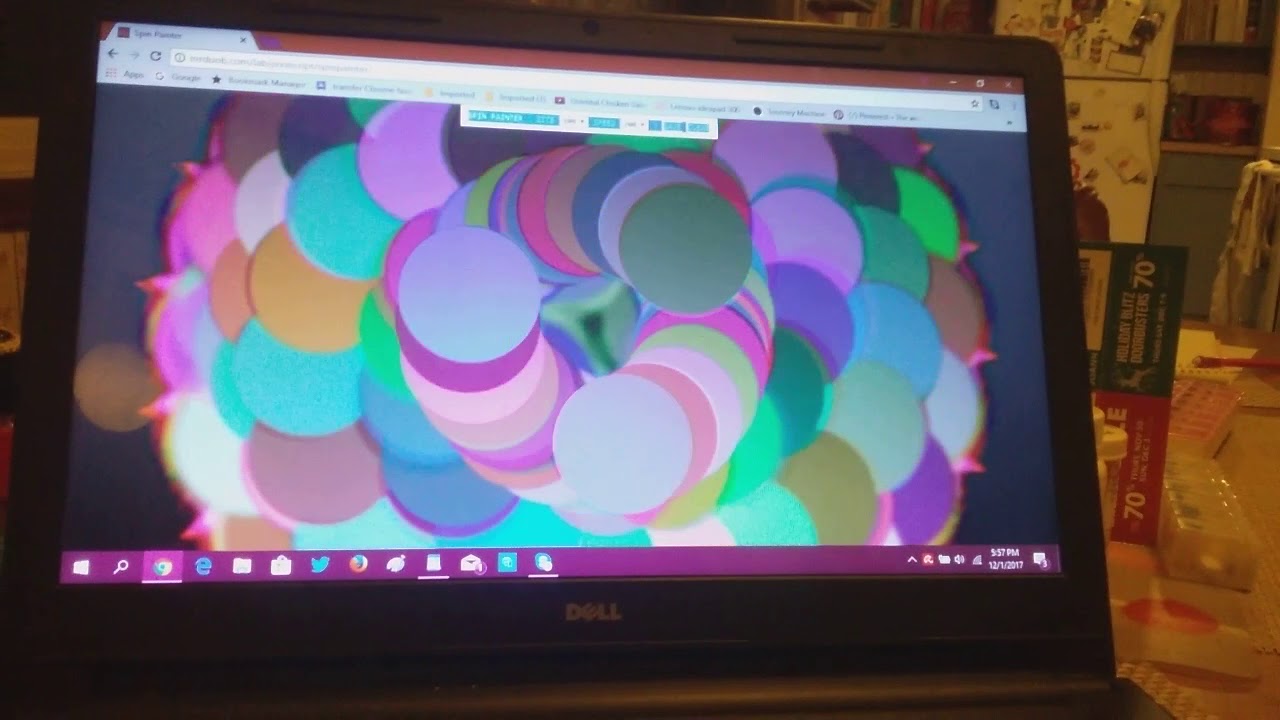
Task: Open the first Imported bookmarks folder
Action: (450, 93)
